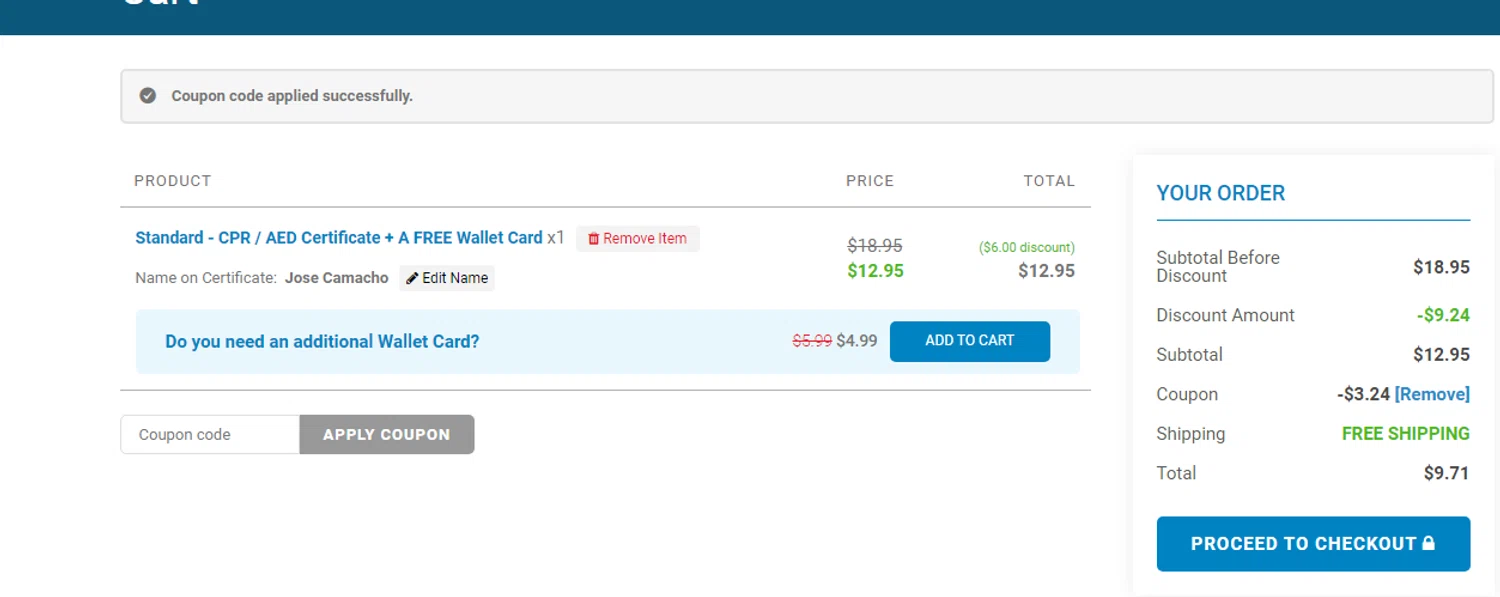
Task: Click the order total amount $9.71
Action: (1446, 473)
